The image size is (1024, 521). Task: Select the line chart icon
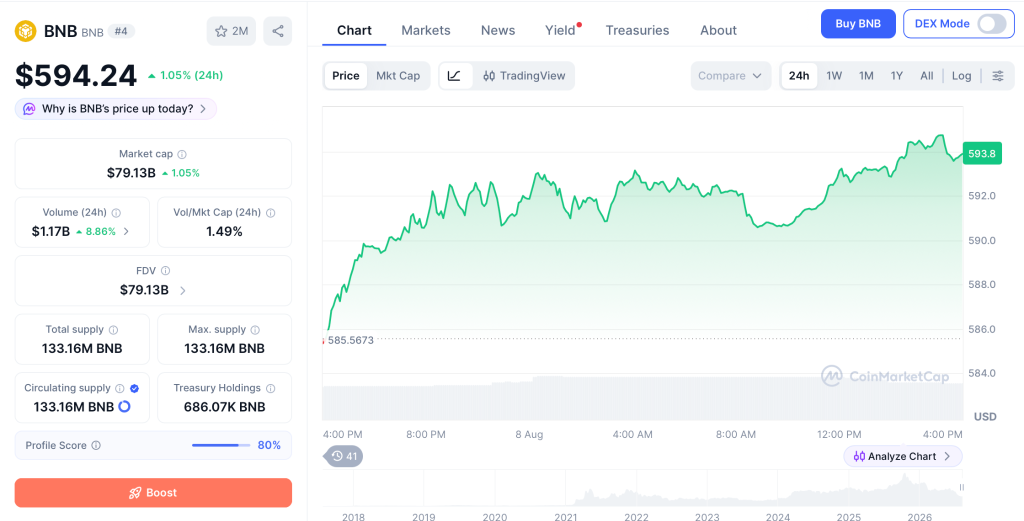455,76
